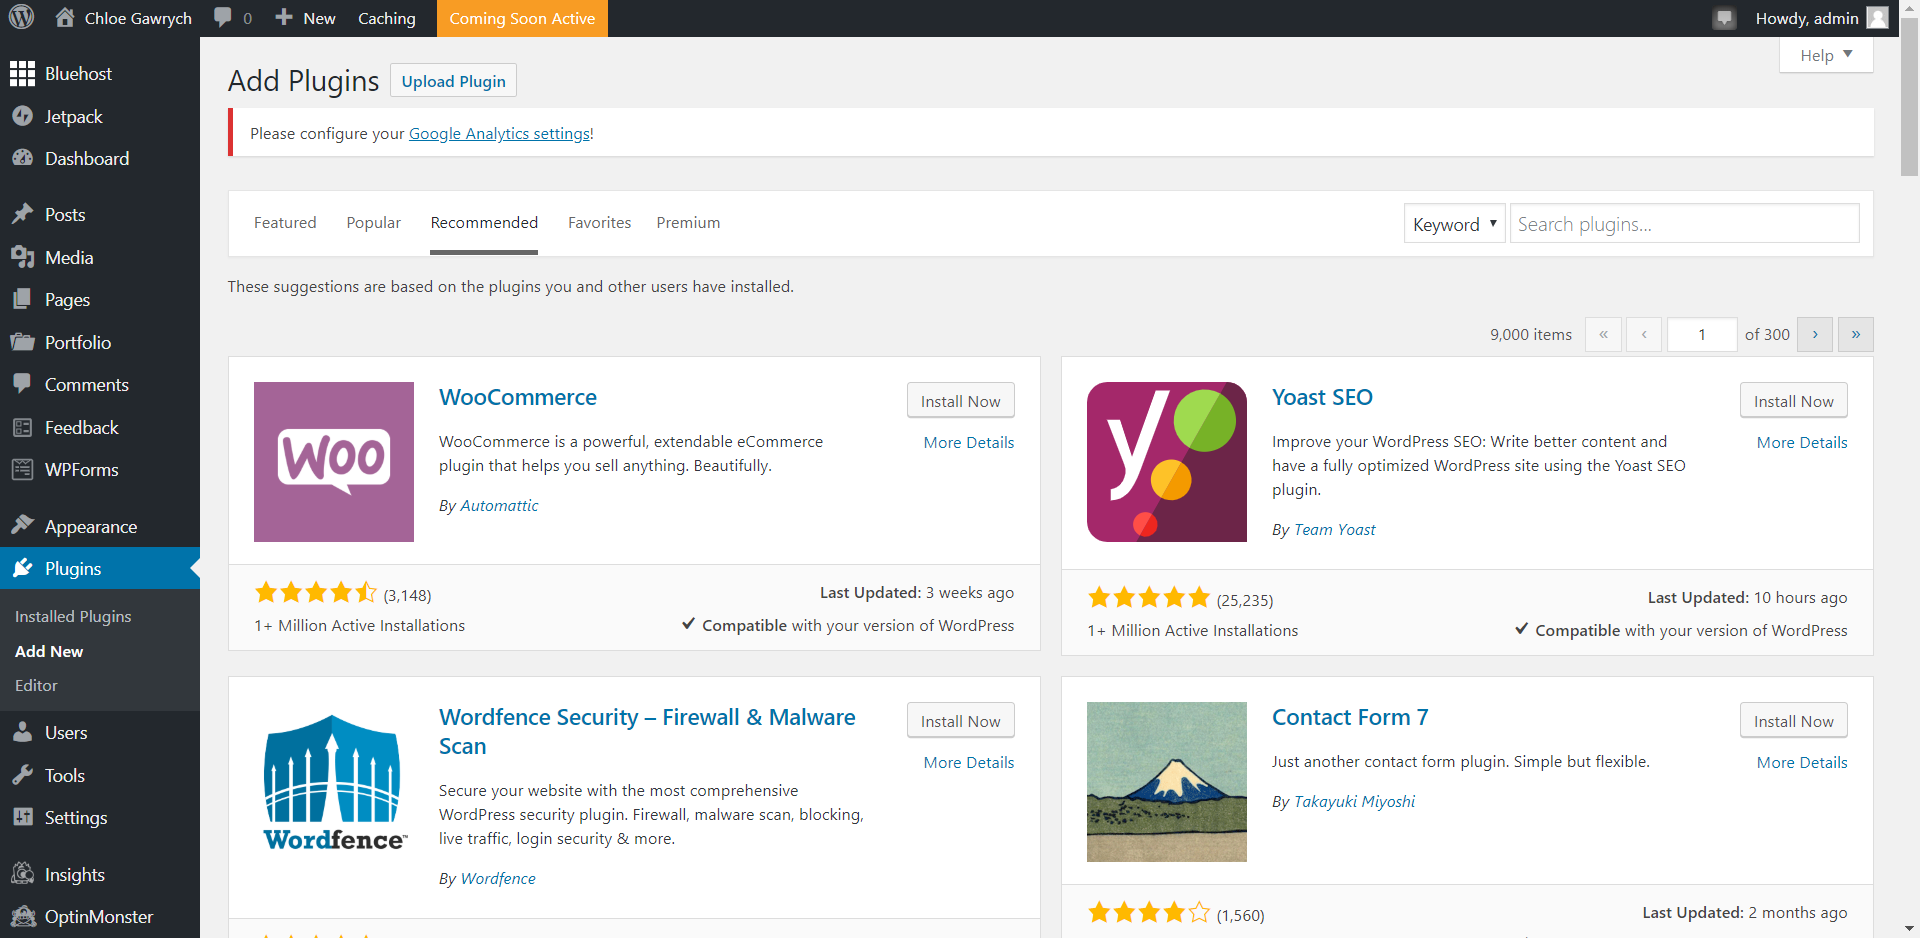1920x938 pixels.
Task: Open the notifications icon beside Howdy, admin
Action: (x=1724, y=18)
